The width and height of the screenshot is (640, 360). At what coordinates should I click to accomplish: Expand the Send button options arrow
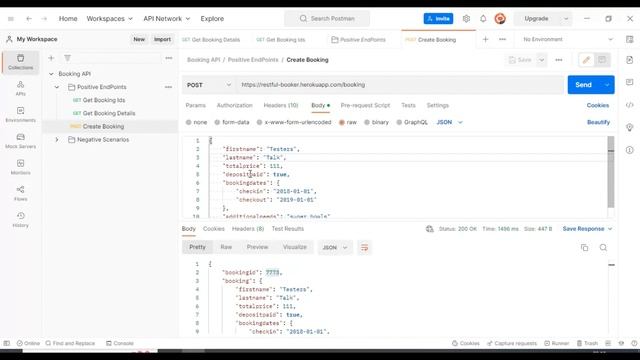click(607, 85)
